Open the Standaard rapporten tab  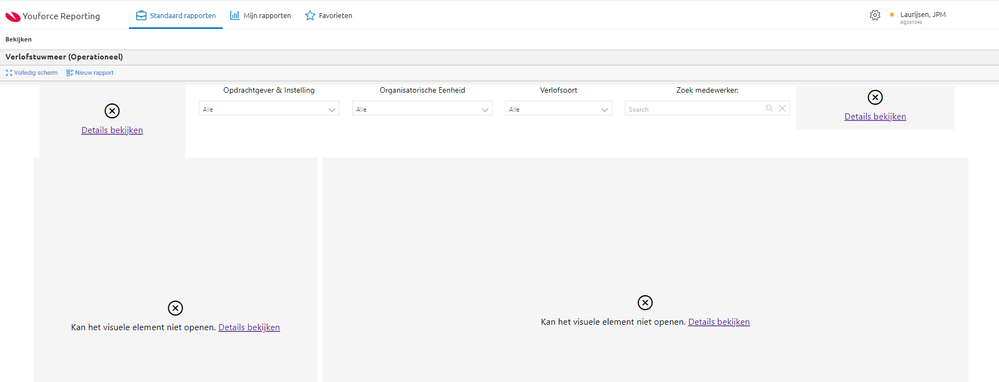click(x=176, y=15)
